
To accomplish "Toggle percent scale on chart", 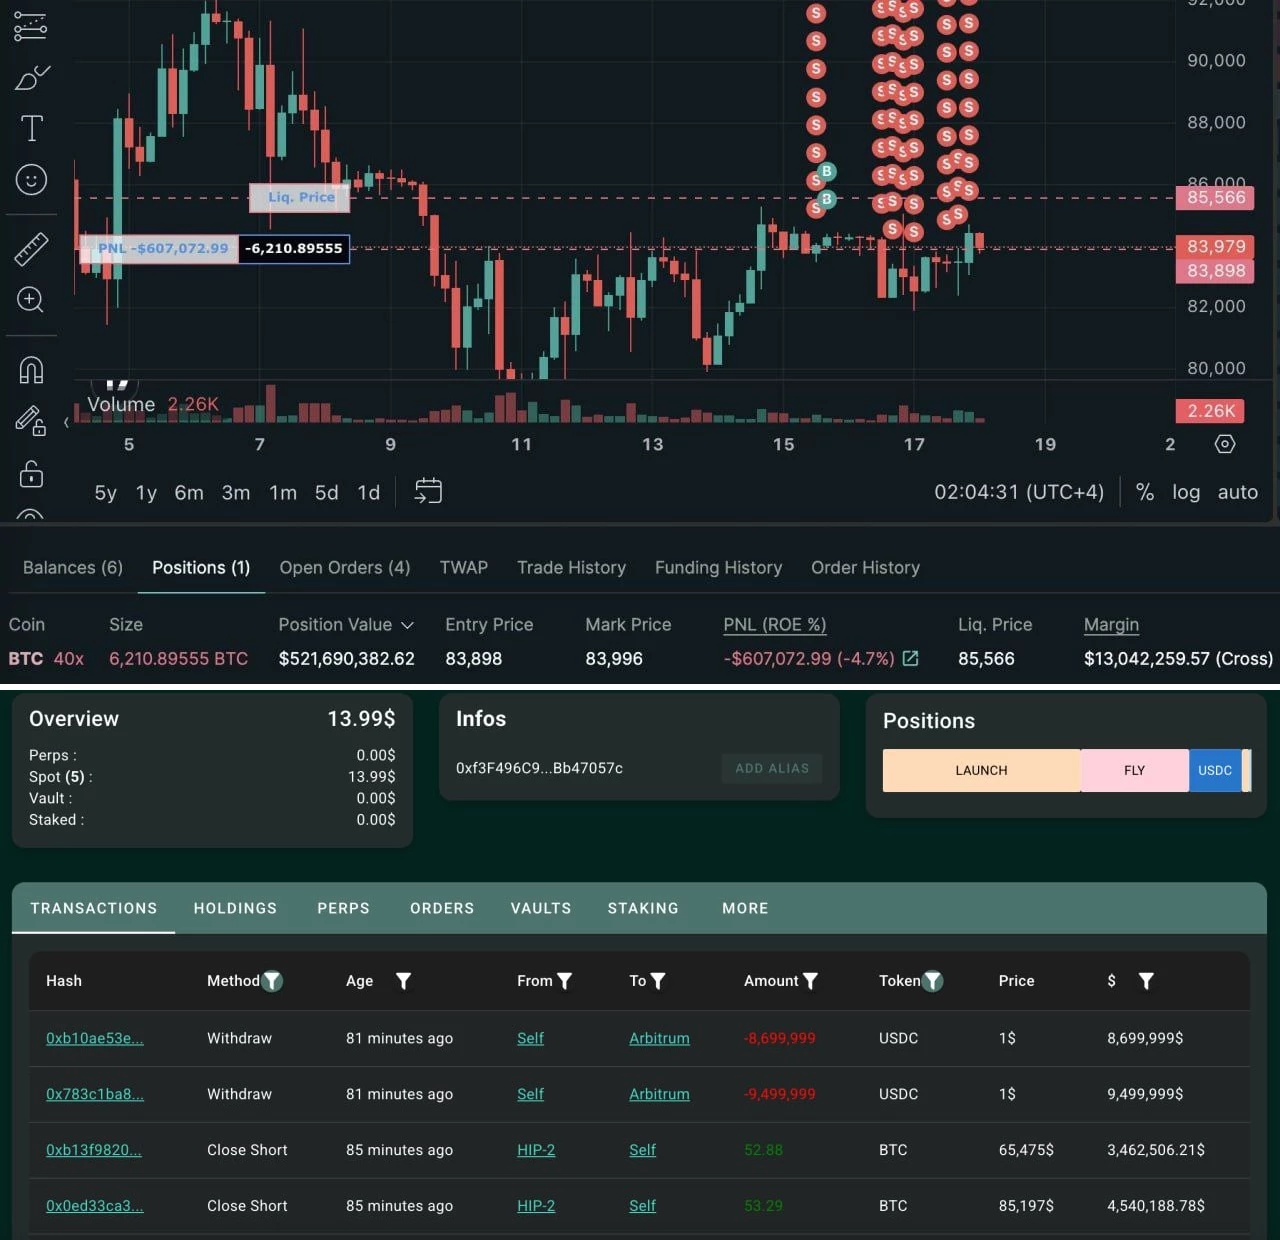I will point(1145,492).
